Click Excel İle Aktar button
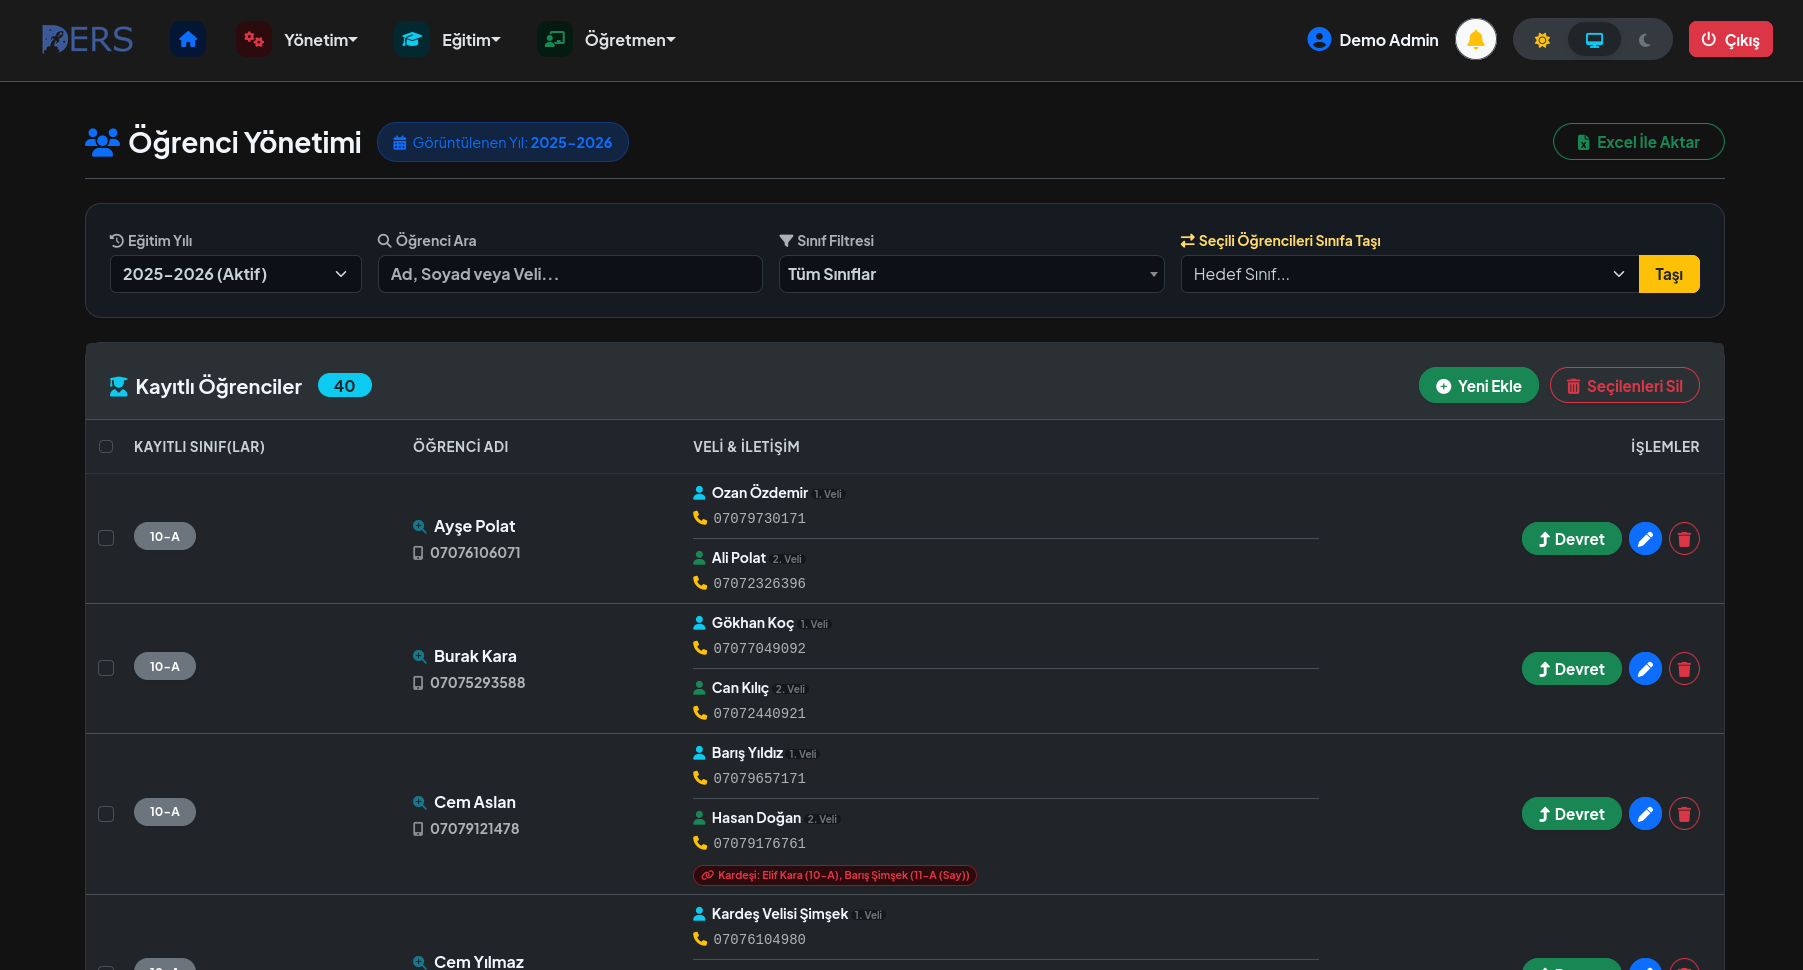Viewport: 1803px width, 970px height. (x=1639, y=142)
